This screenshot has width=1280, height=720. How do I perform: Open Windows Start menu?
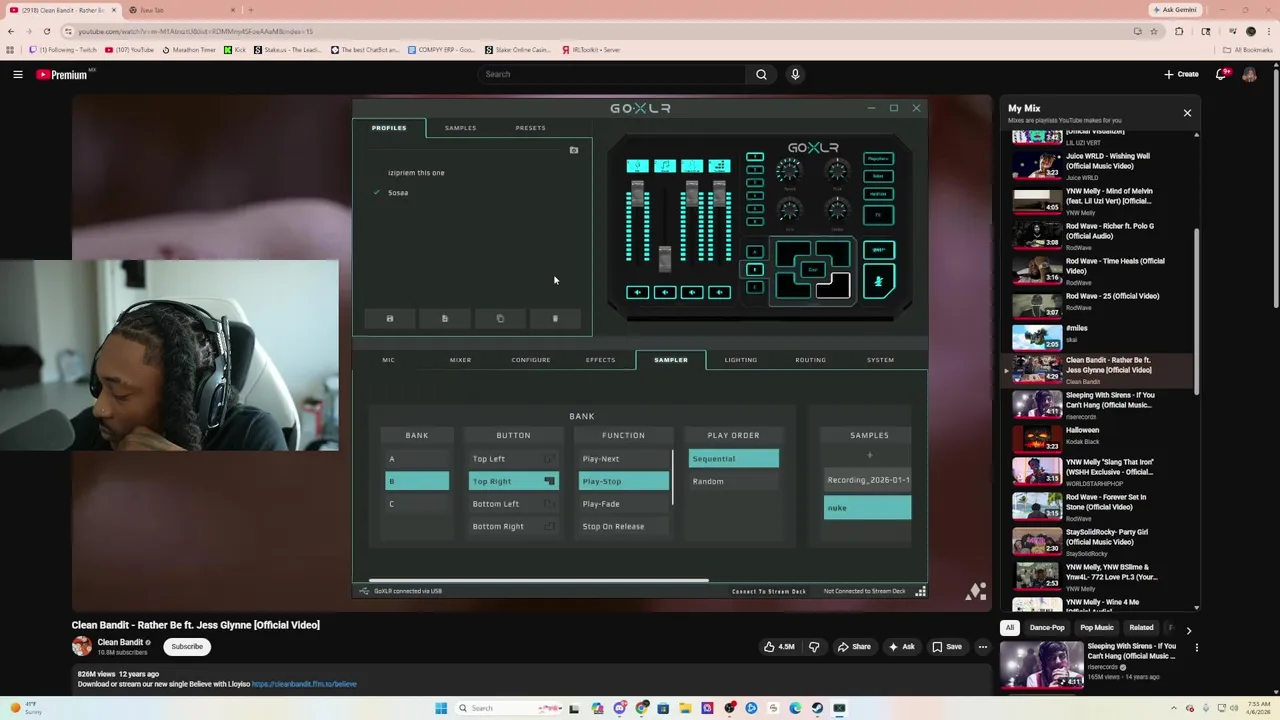[441, 708]
